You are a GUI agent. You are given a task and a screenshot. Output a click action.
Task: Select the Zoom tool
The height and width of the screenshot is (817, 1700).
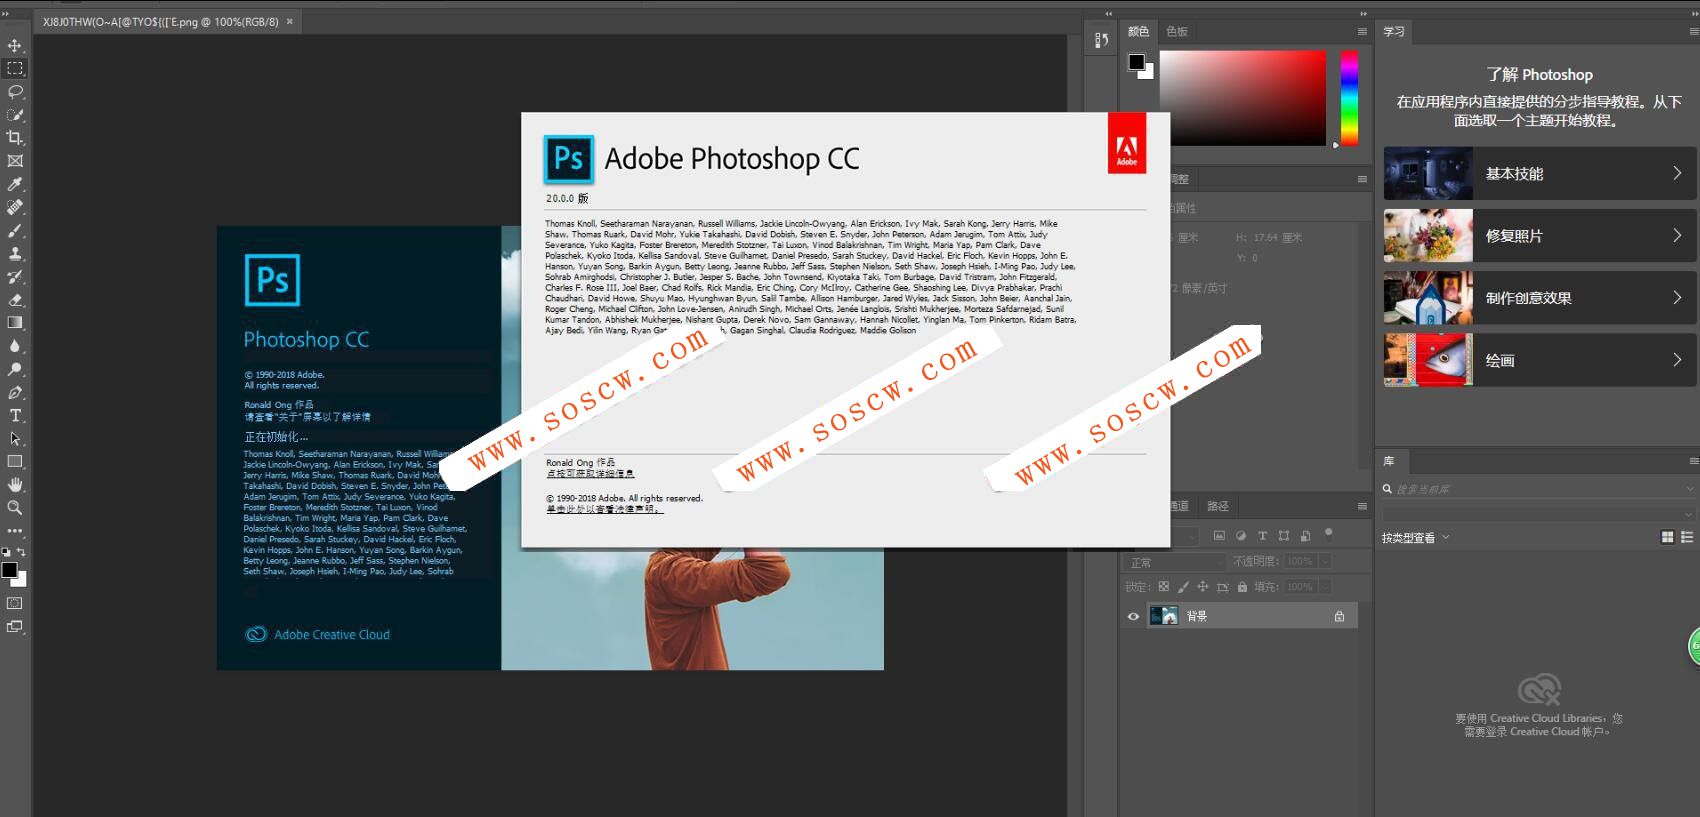click(15, 507)
